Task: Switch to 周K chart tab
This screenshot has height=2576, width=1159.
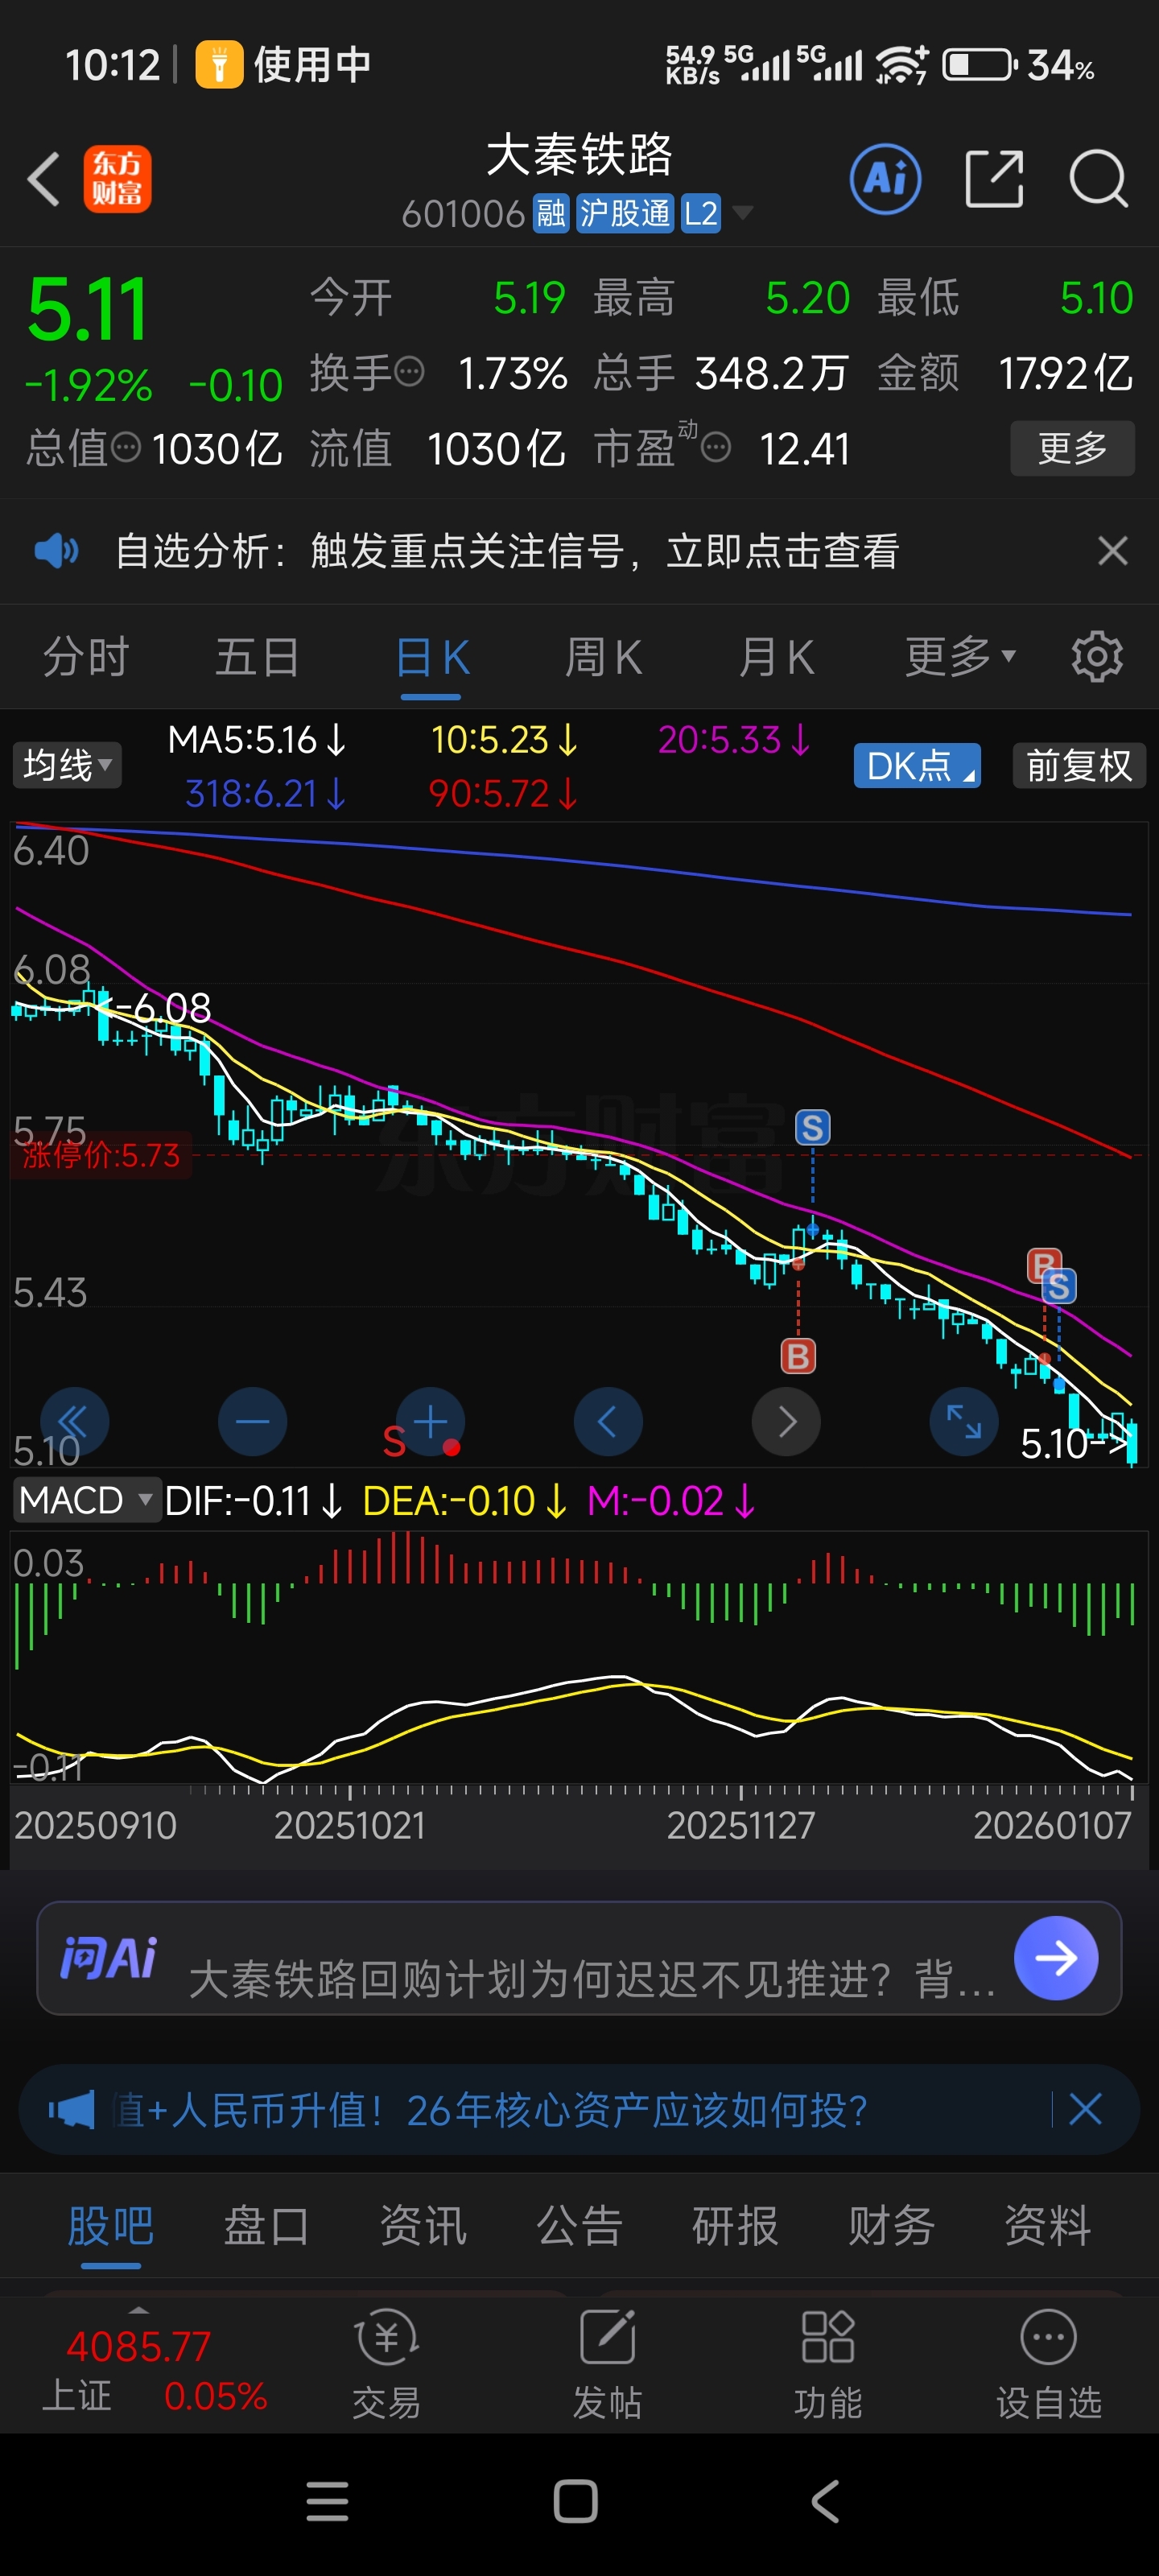Action: (604, 657)
